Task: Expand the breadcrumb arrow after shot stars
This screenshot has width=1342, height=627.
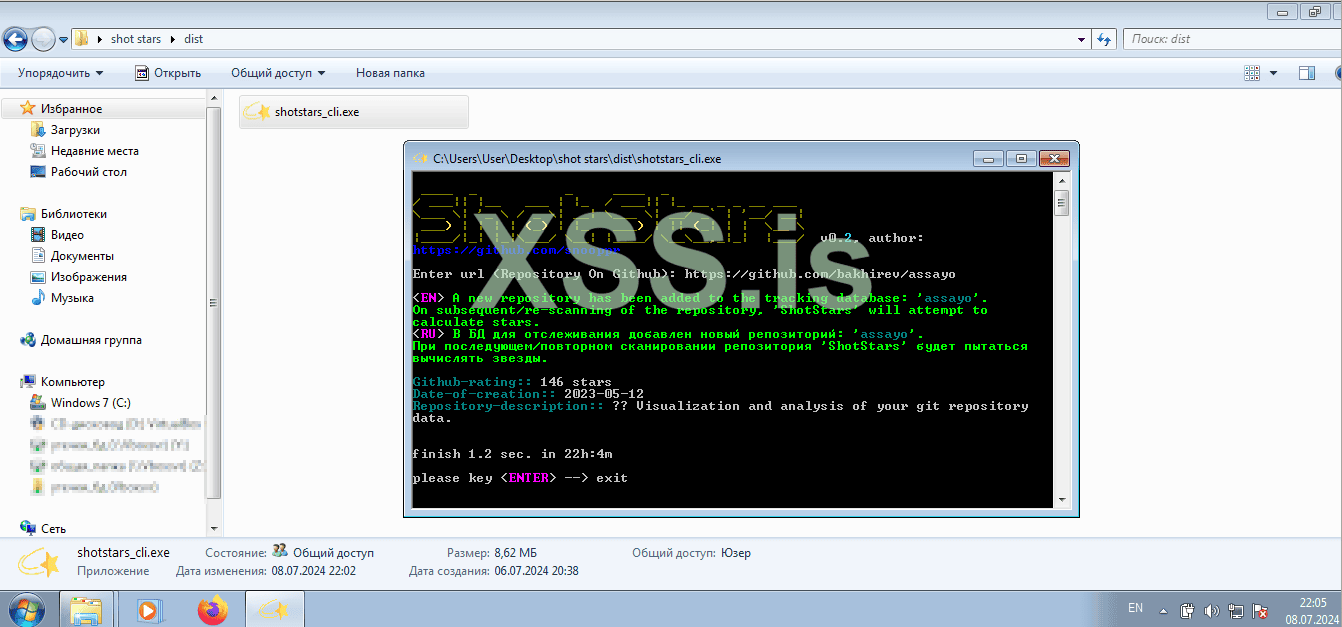Action: [x=173, y=39]
